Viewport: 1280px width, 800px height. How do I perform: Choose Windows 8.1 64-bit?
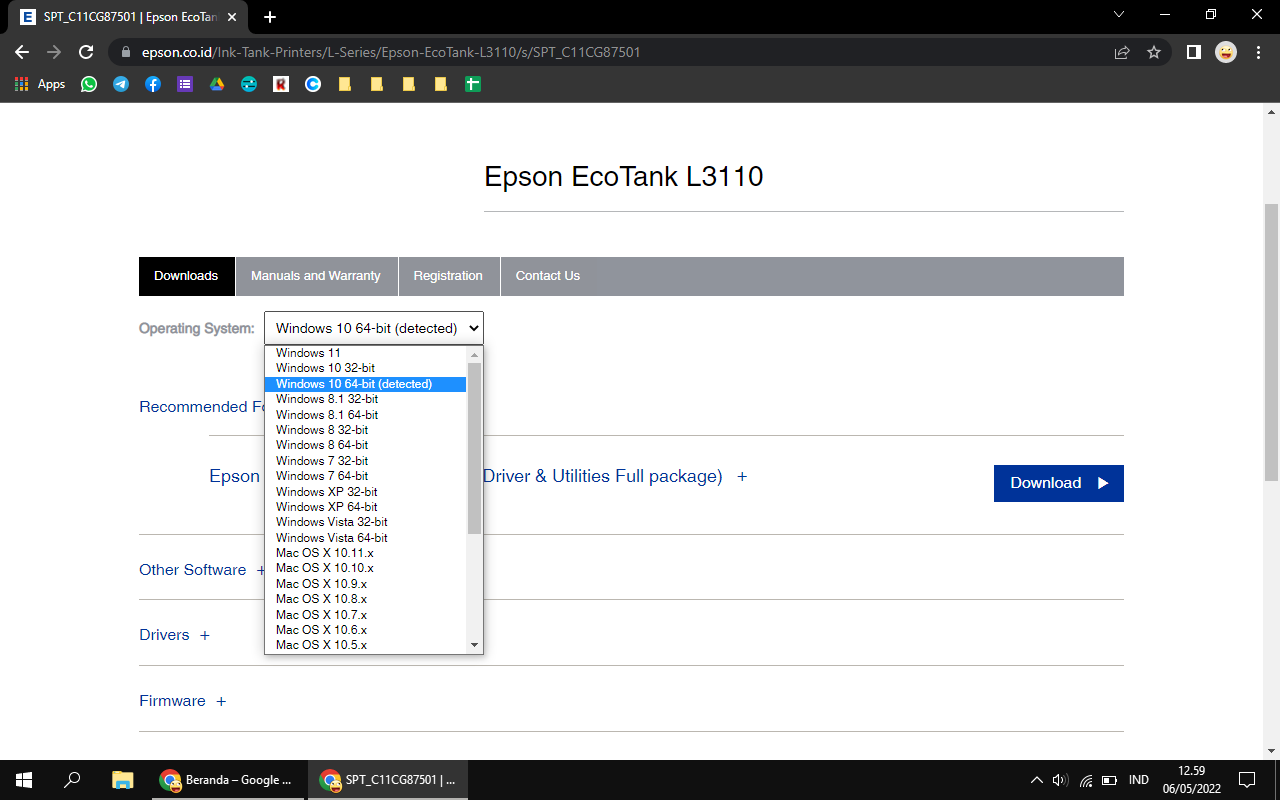click(x=366, y=415)
